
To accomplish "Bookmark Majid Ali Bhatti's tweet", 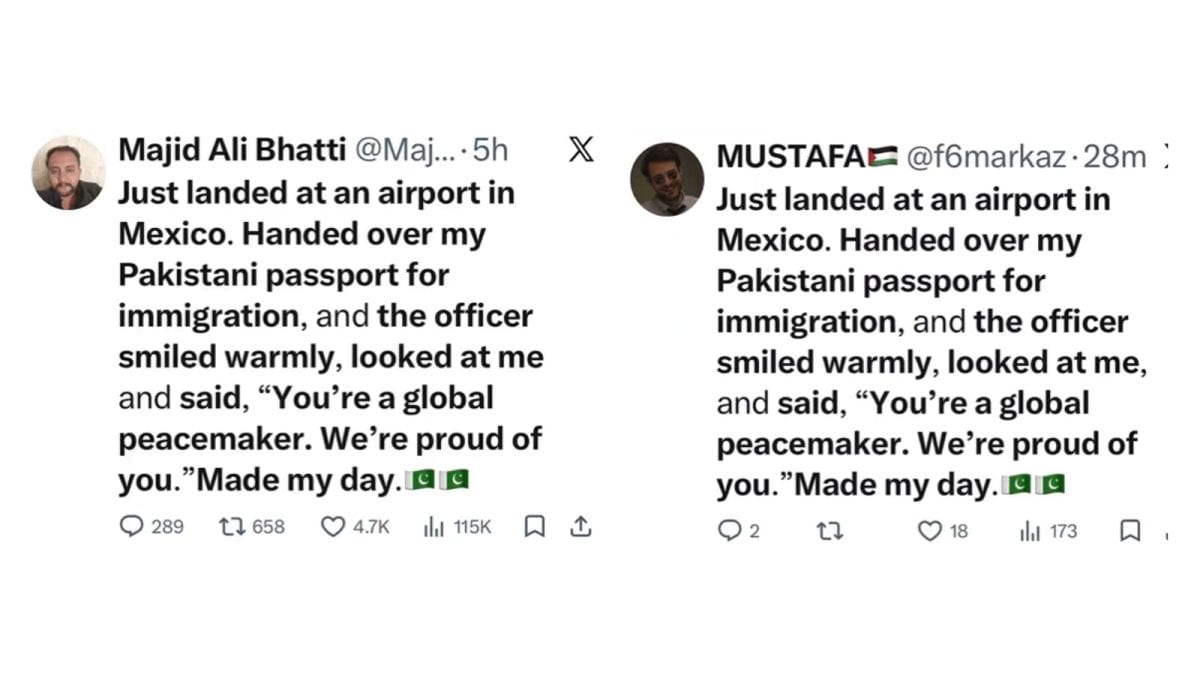I will 533,525.
